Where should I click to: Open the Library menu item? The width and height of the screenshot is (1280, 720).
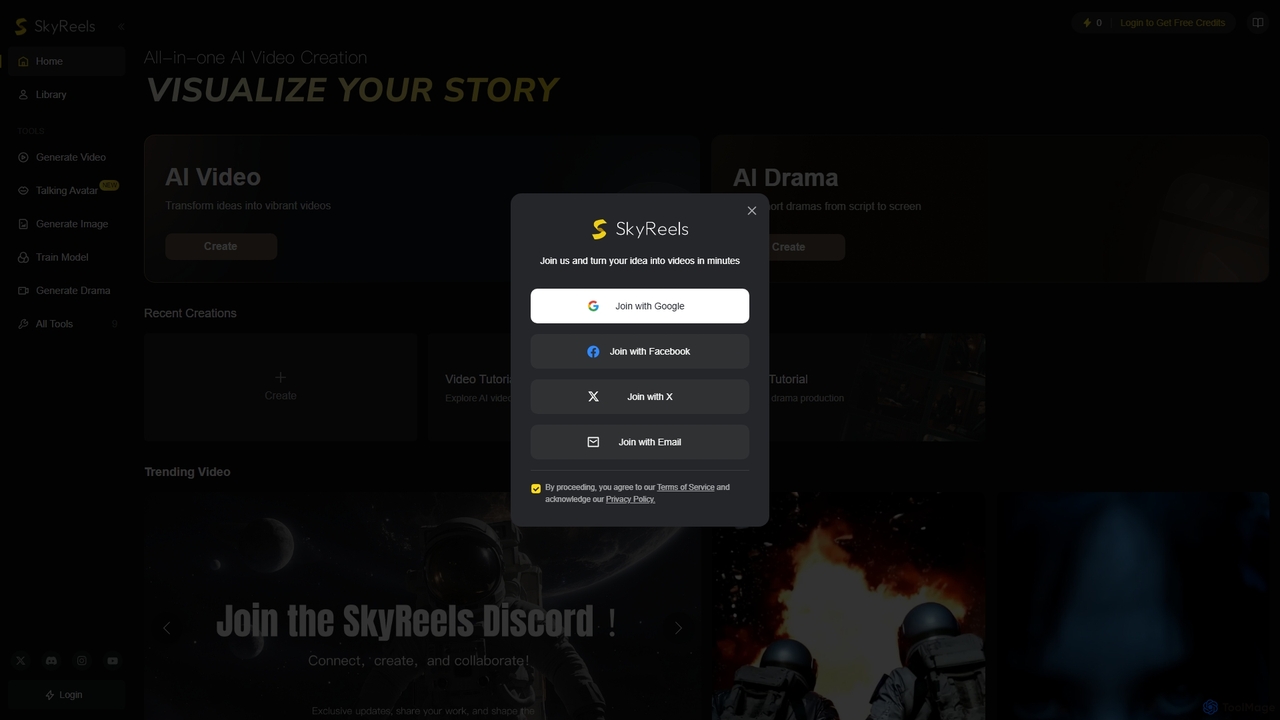66,95
